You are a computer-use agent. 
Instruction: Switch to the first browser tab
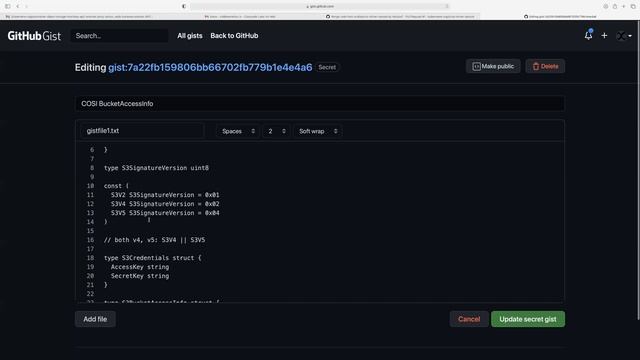point(80,16)
